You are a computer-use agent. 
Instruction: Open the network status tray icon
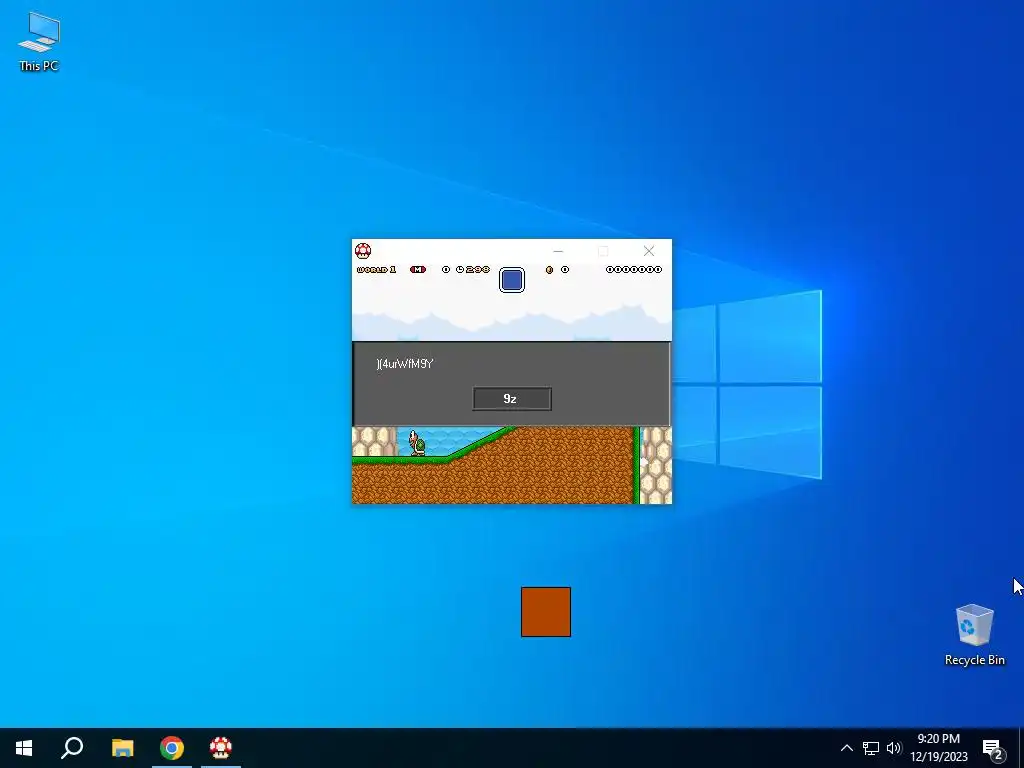pyautogui.click(x=871, y=748)
